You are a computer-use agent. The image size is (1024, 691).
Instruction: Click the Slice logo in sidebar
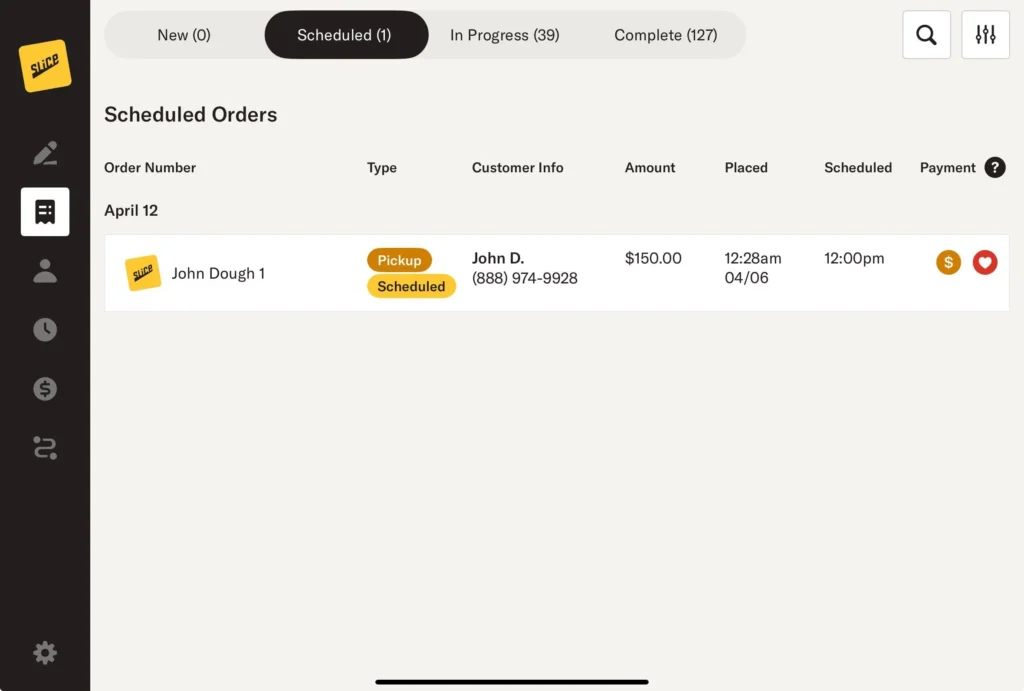pyautogui.click(x=45, y=66)
